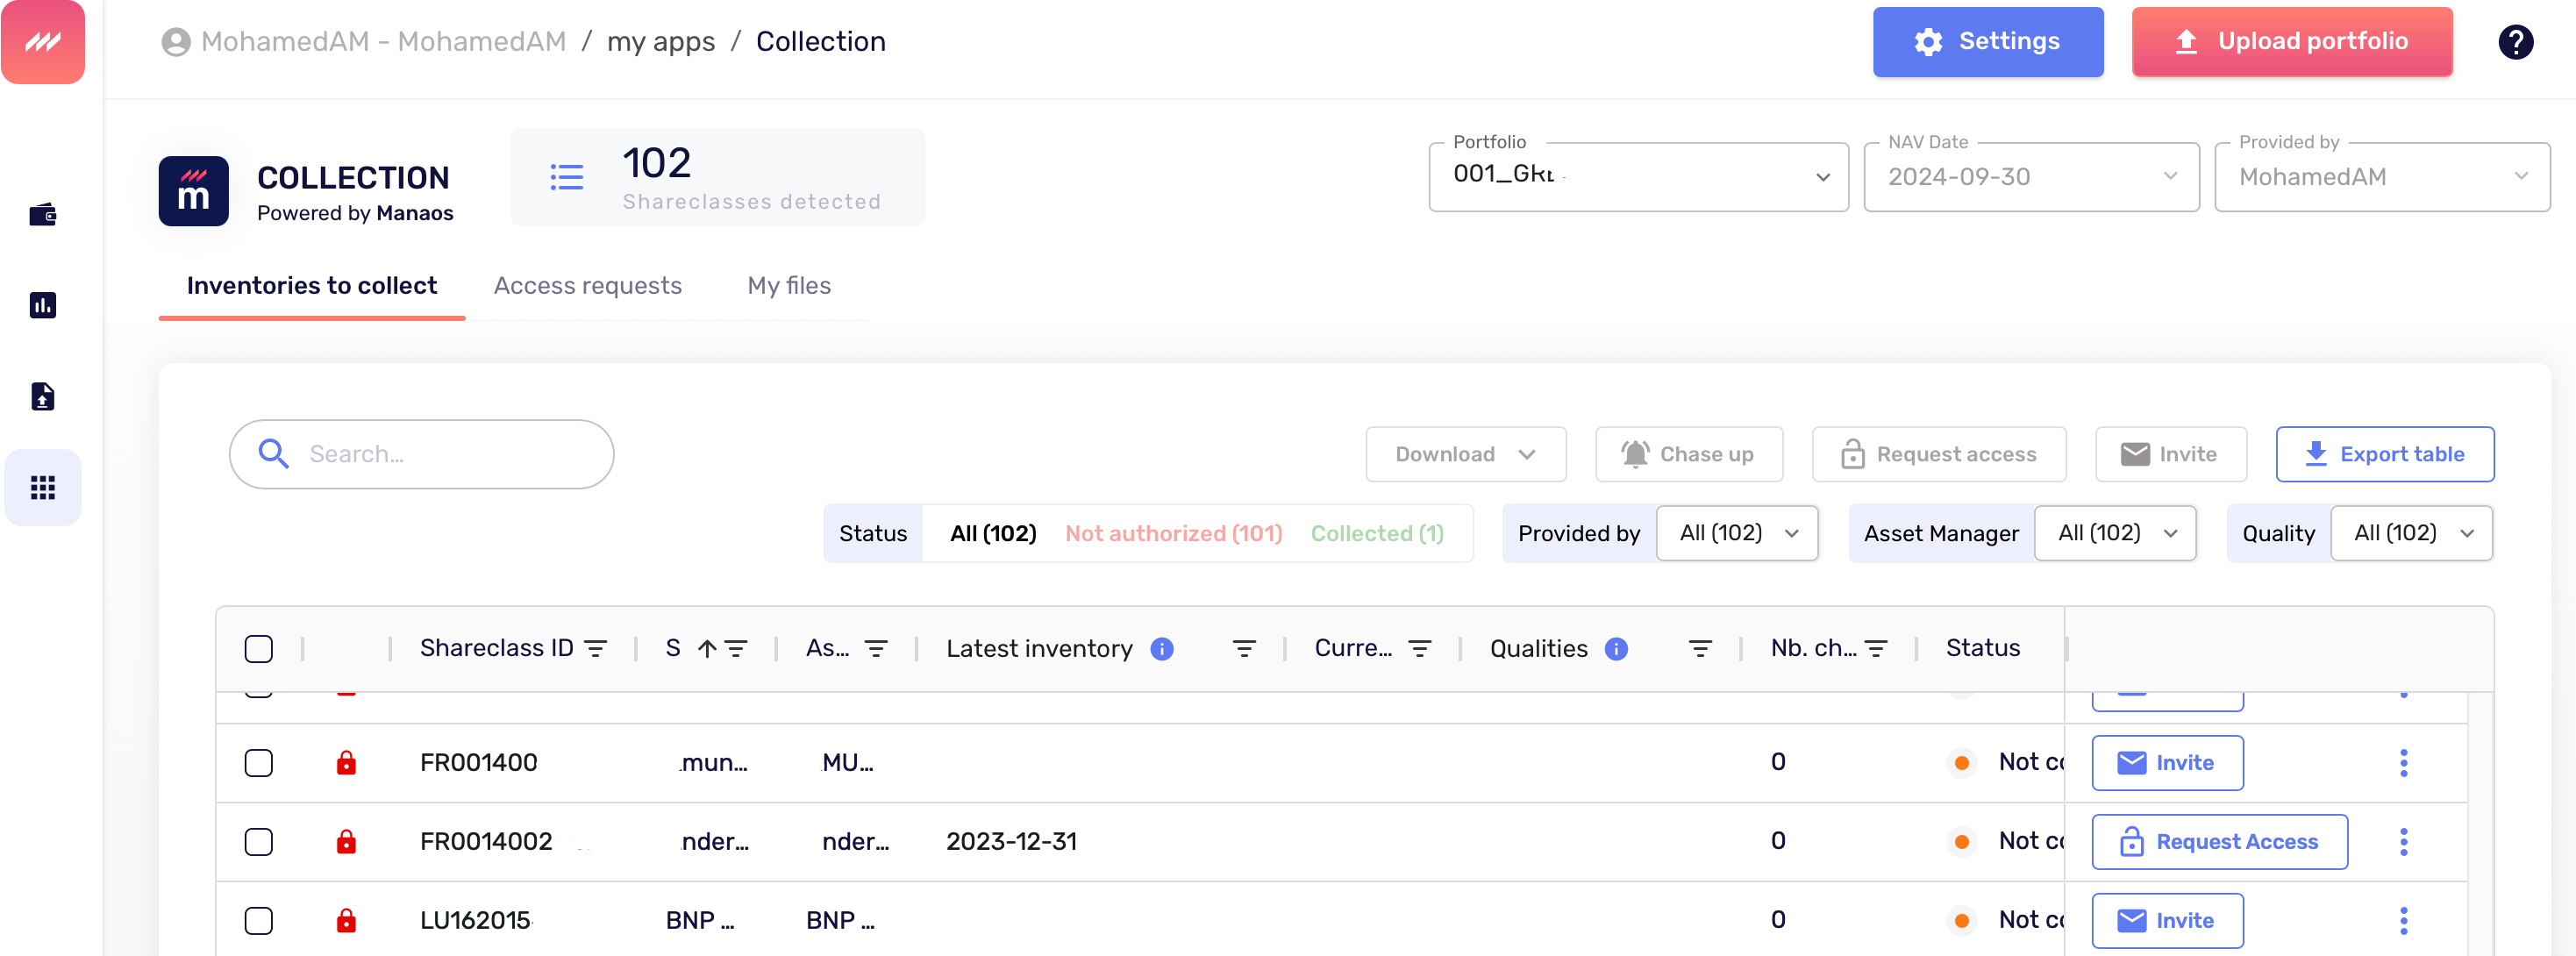Click the shareclasses list icon
Image resolution: width=2576 pixels, height=956 pixels.
tap(567, 177)
